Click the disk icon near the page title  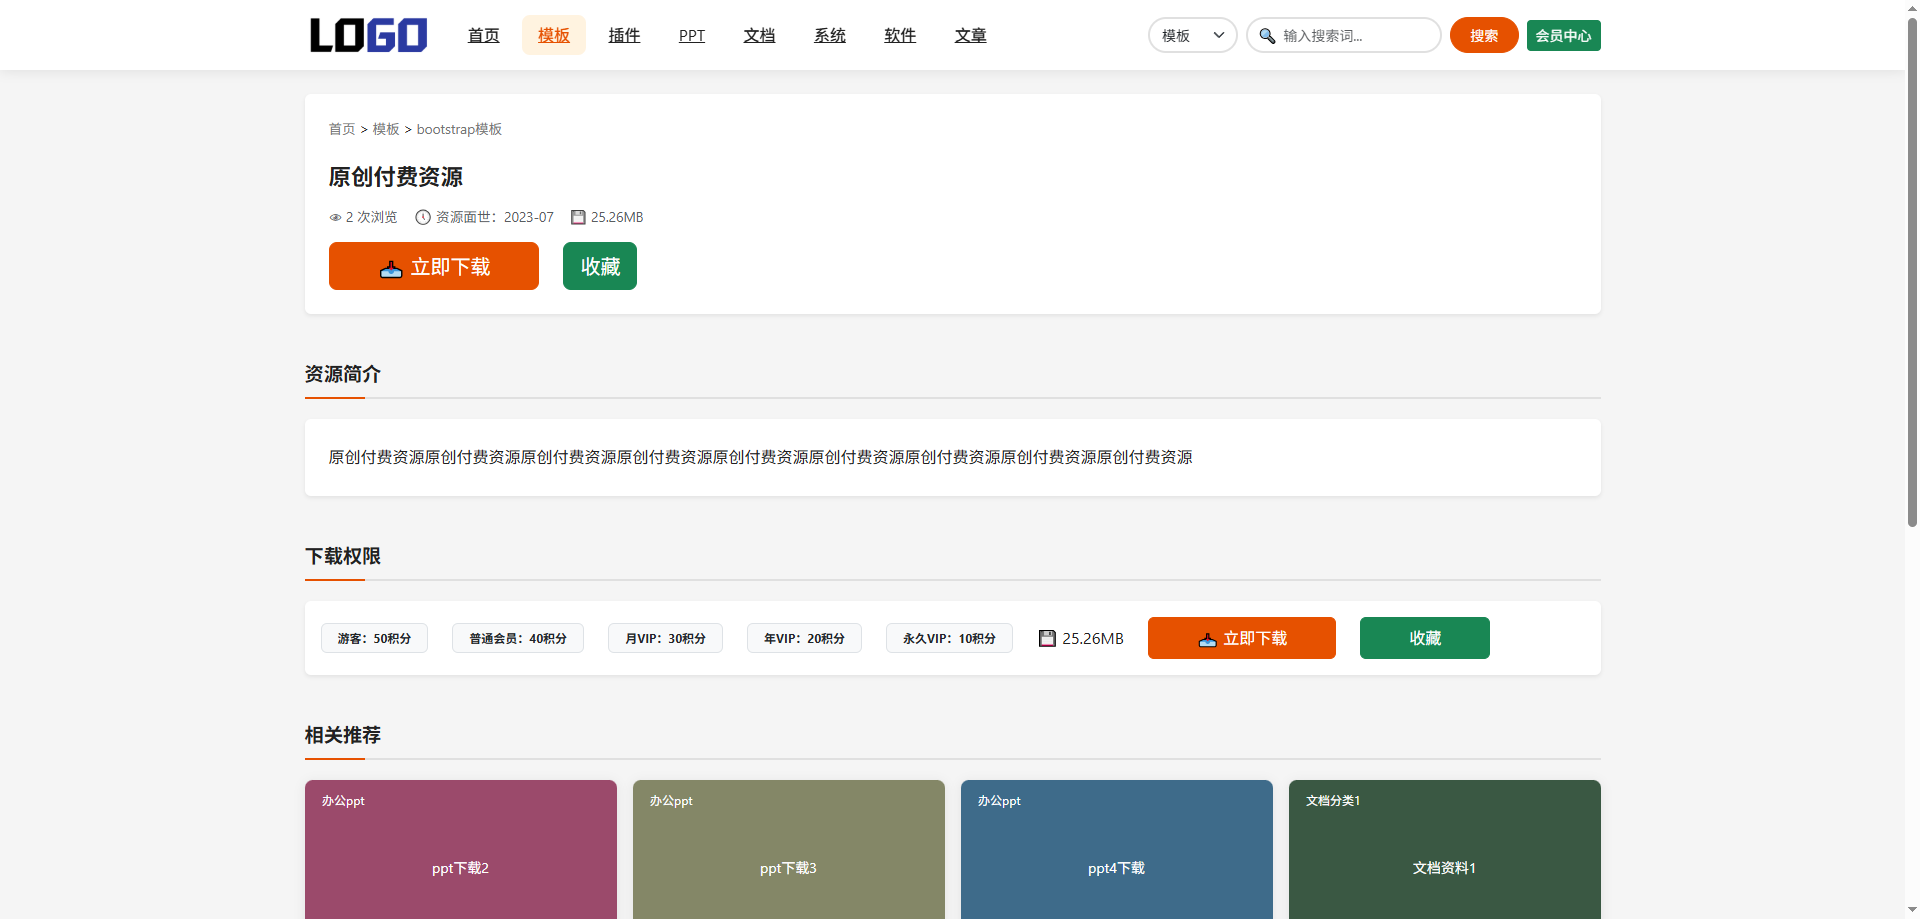578,217
